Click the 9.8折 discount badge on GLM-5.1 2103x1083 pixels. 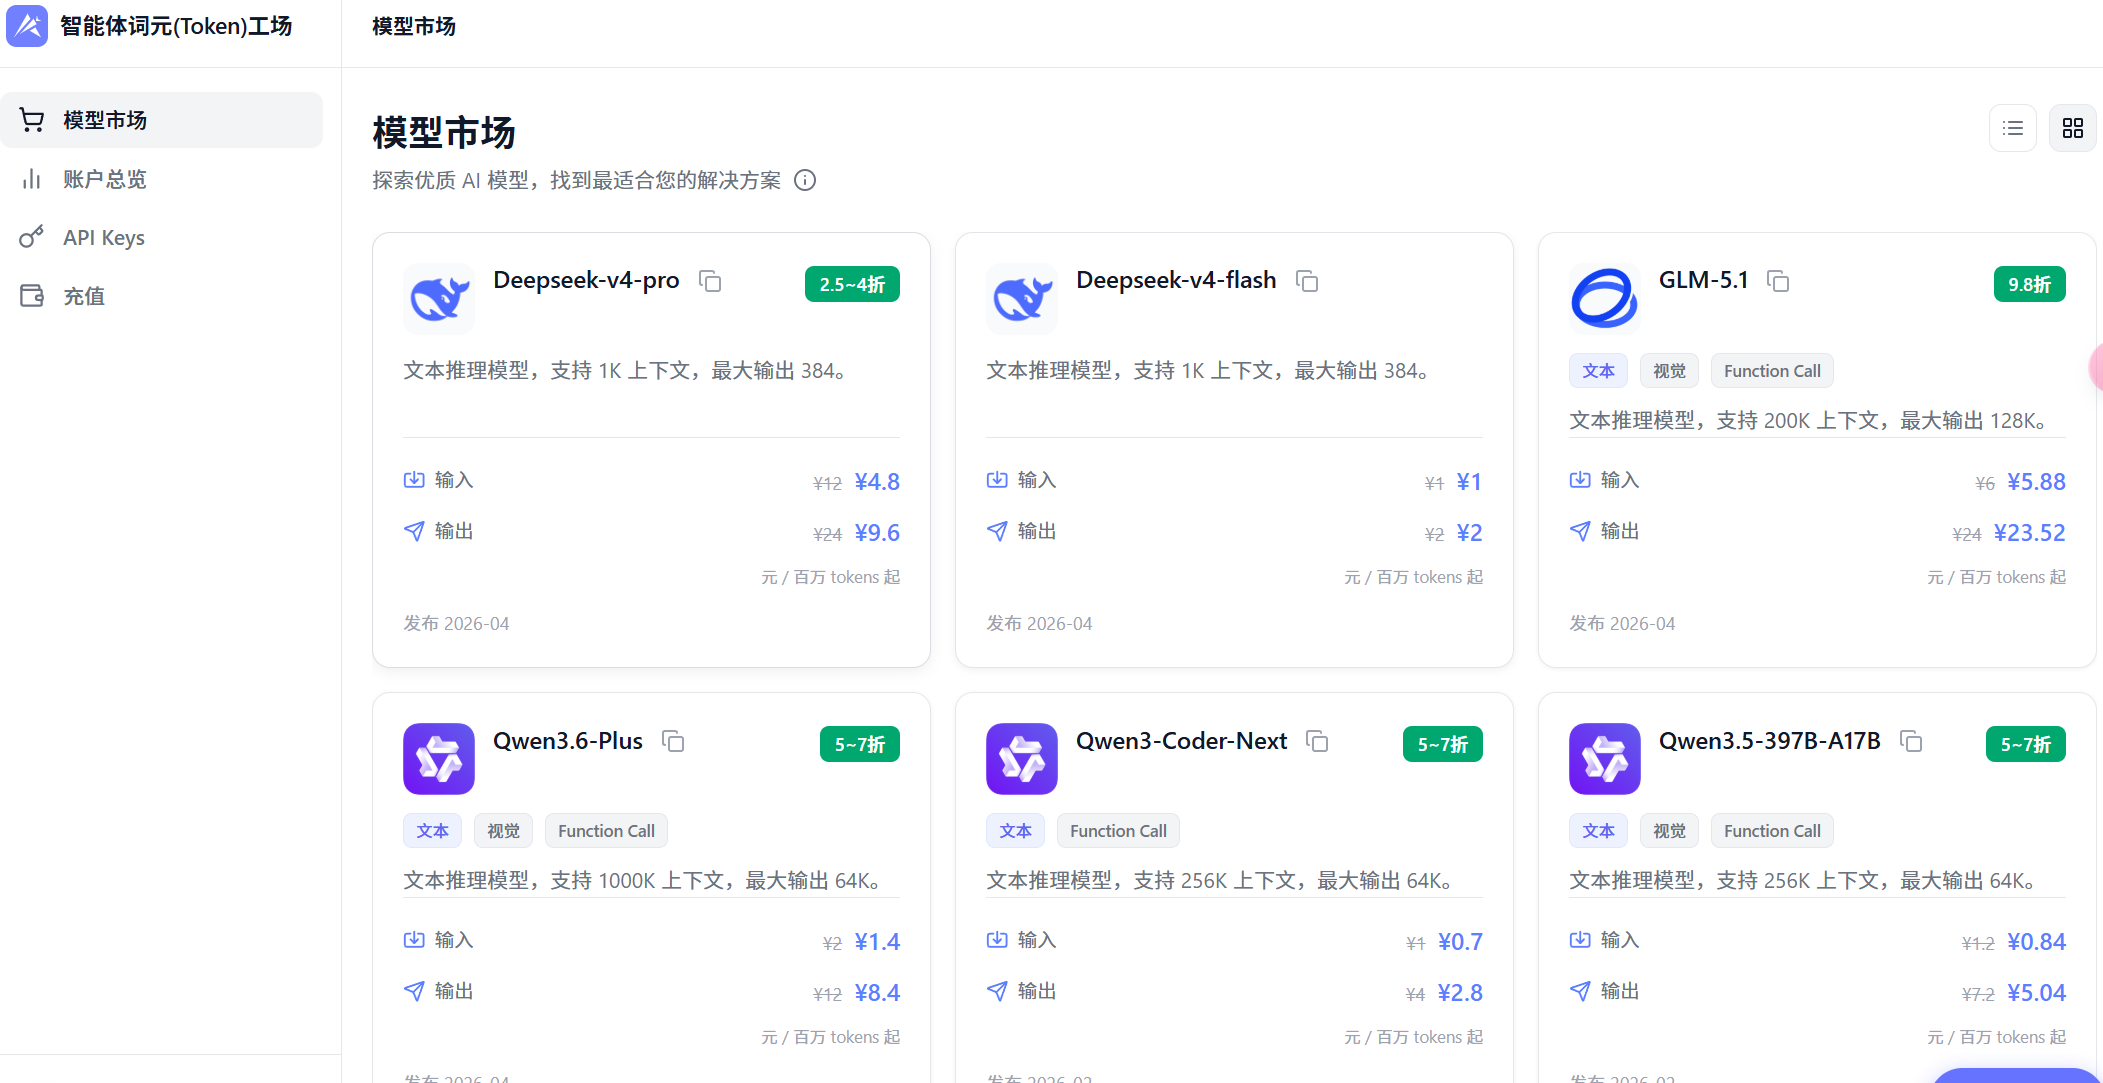(x=2029, y=284)
